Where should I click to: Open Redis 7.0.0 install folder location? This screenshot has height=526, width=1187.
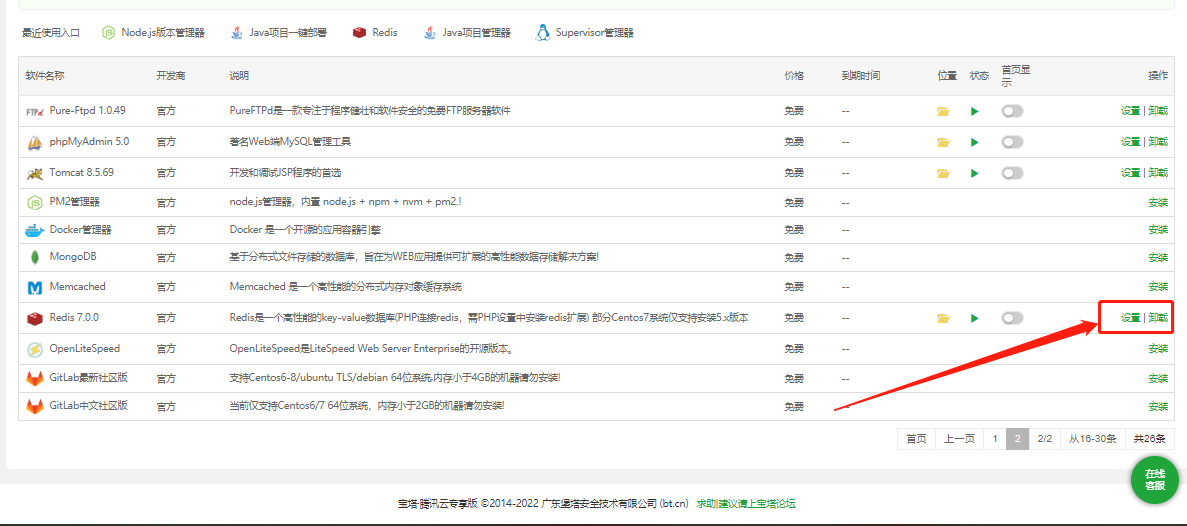coord(942,319)
